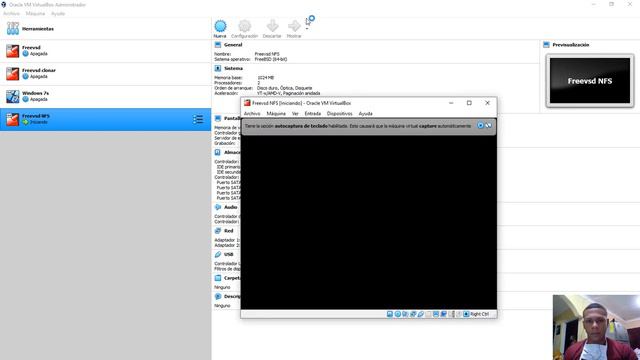Click the Descartar arrow toolbar icon

(x=272, y=27)
